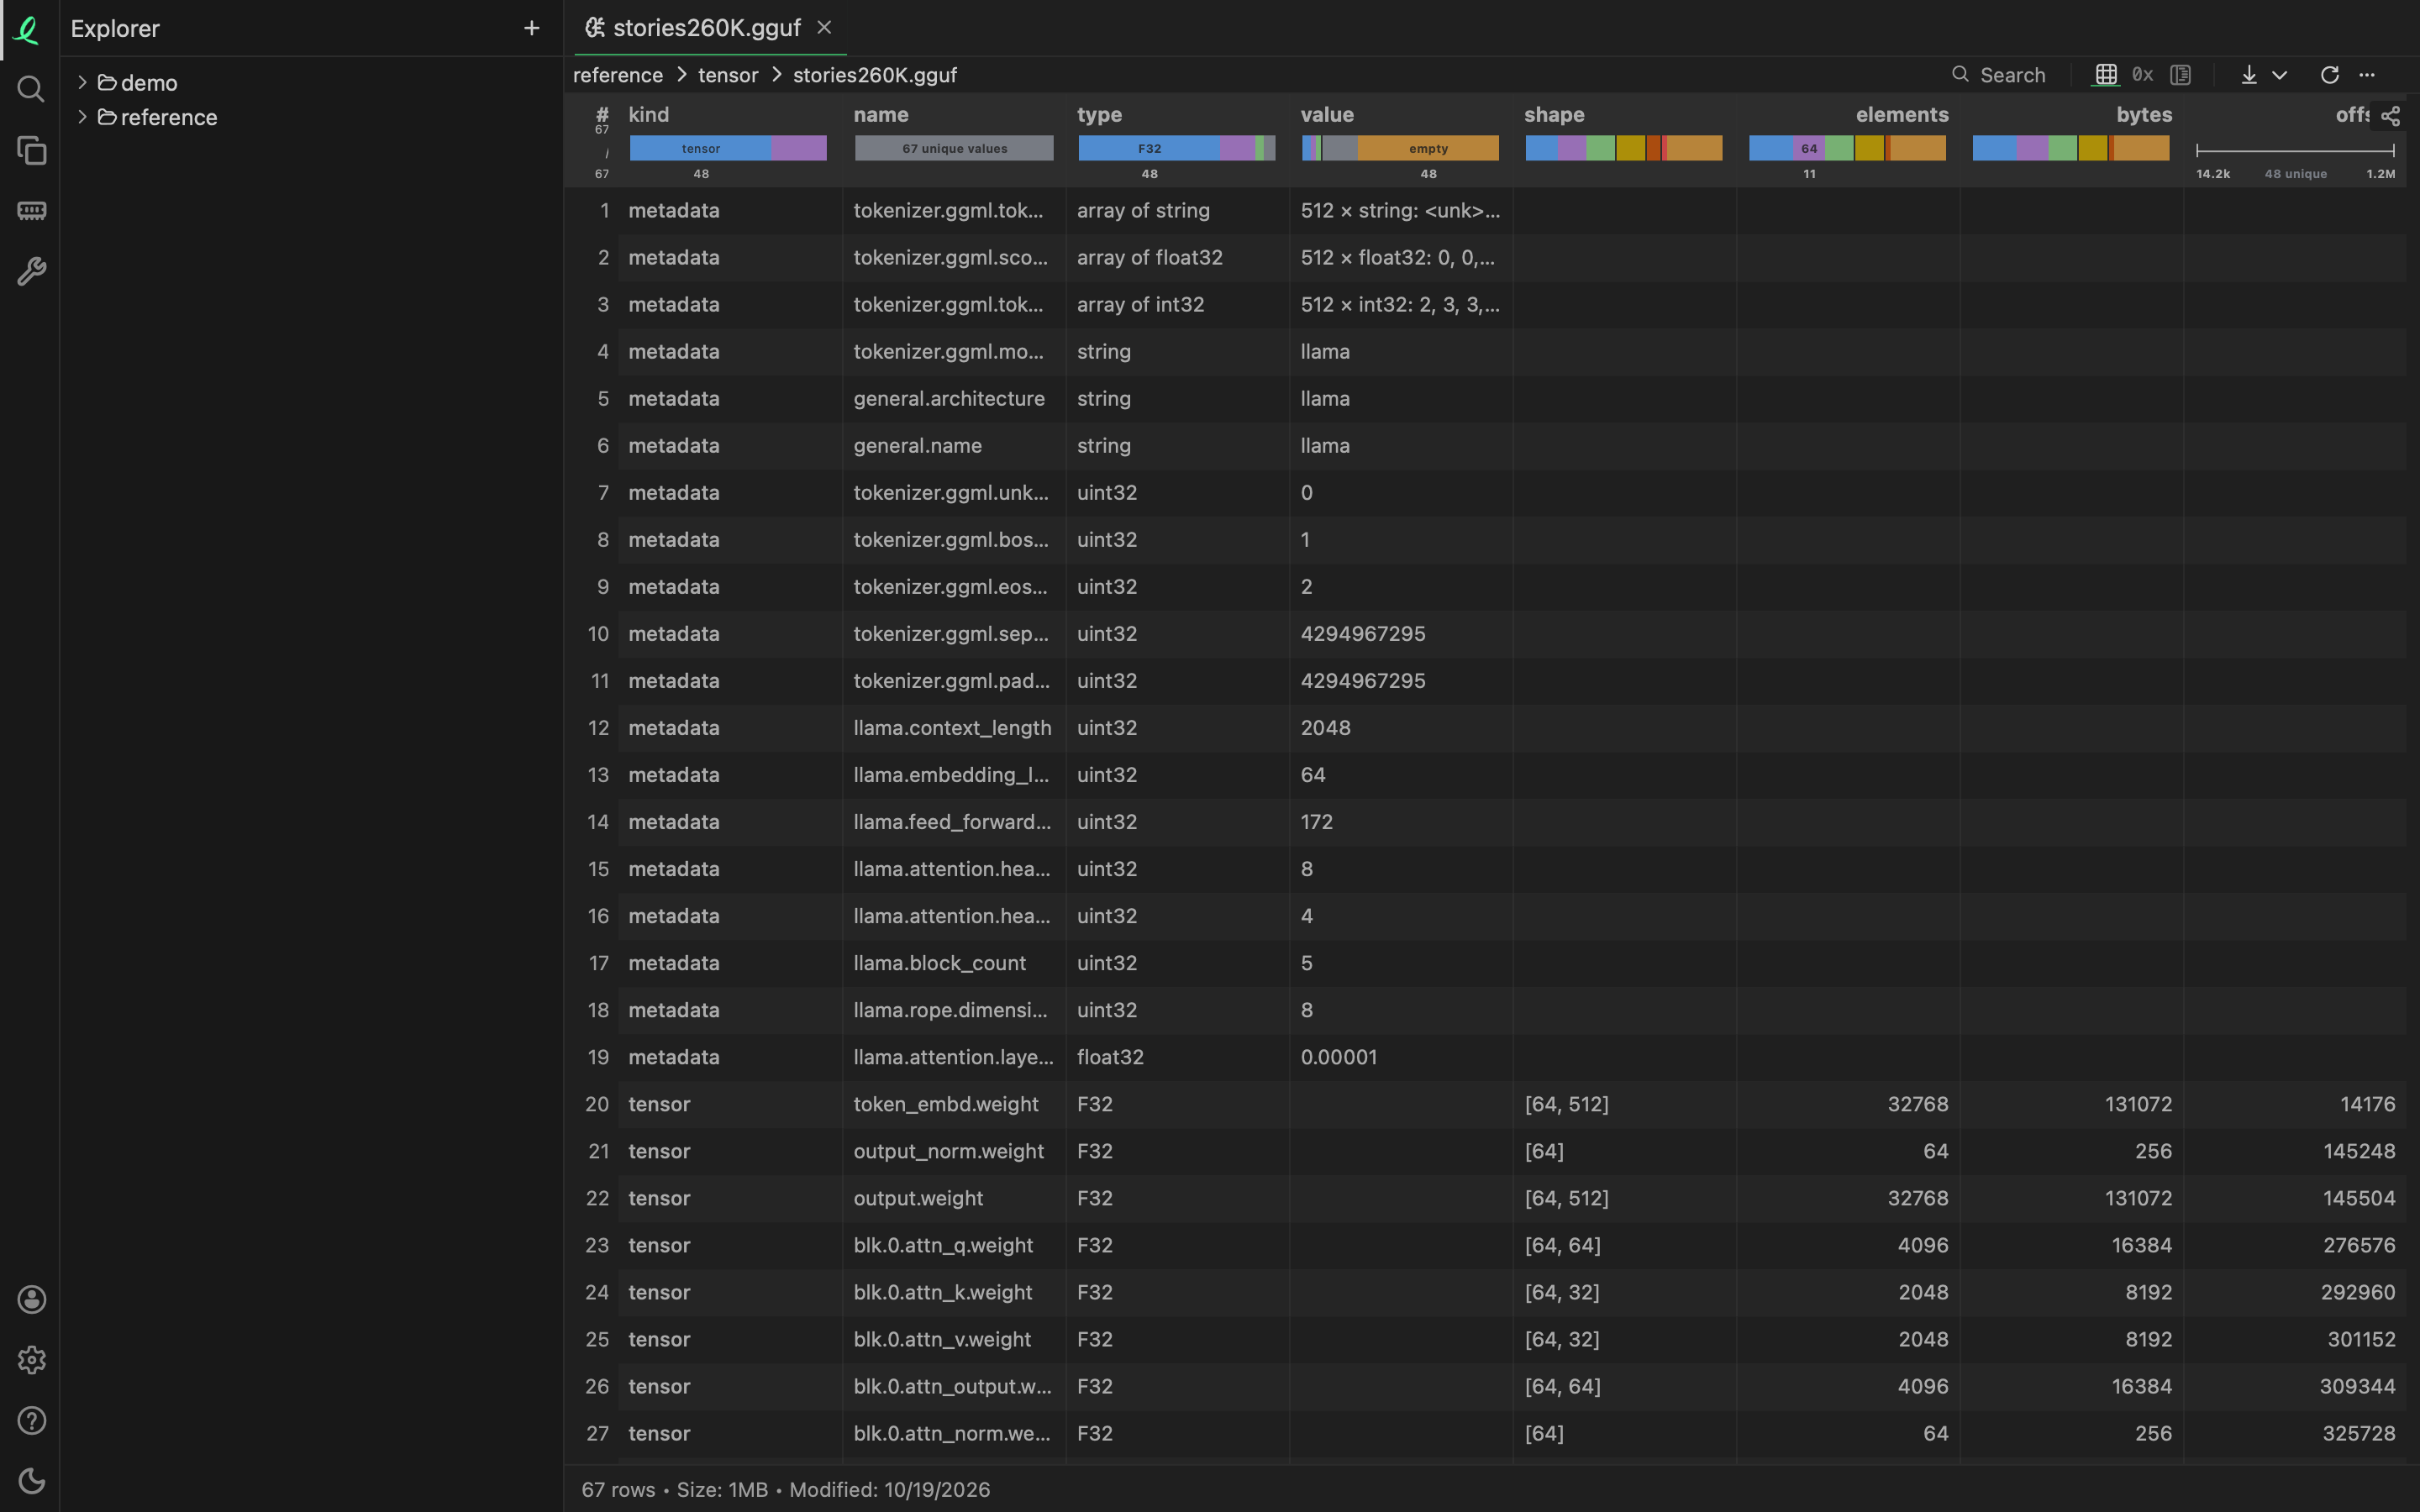Image resolution: width=2420 pixels, height=1512 pixels.
Task: Expand the reference folder
Action: pos(83,117)
